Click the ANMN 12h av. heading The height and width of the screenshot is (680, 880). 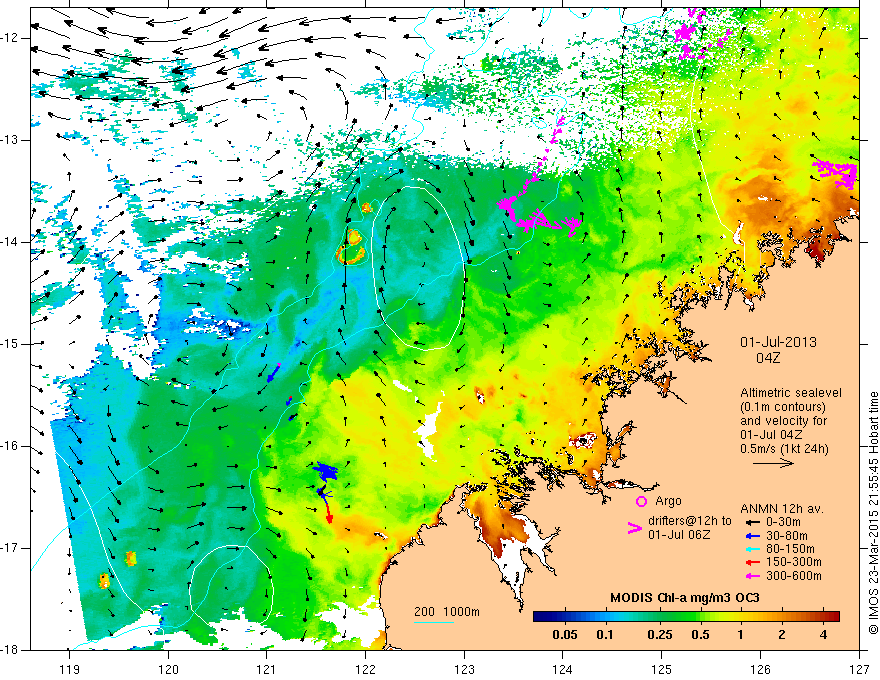pyautogui.click(x=782, y=509)
